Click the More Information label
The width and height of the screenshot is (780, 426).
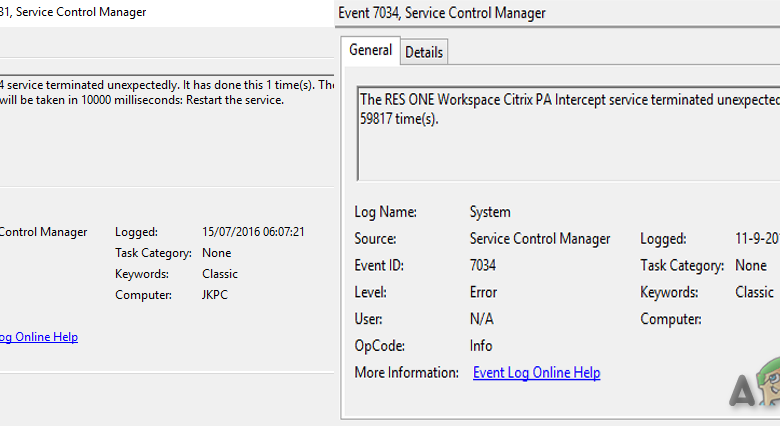(x=406, y=372)
